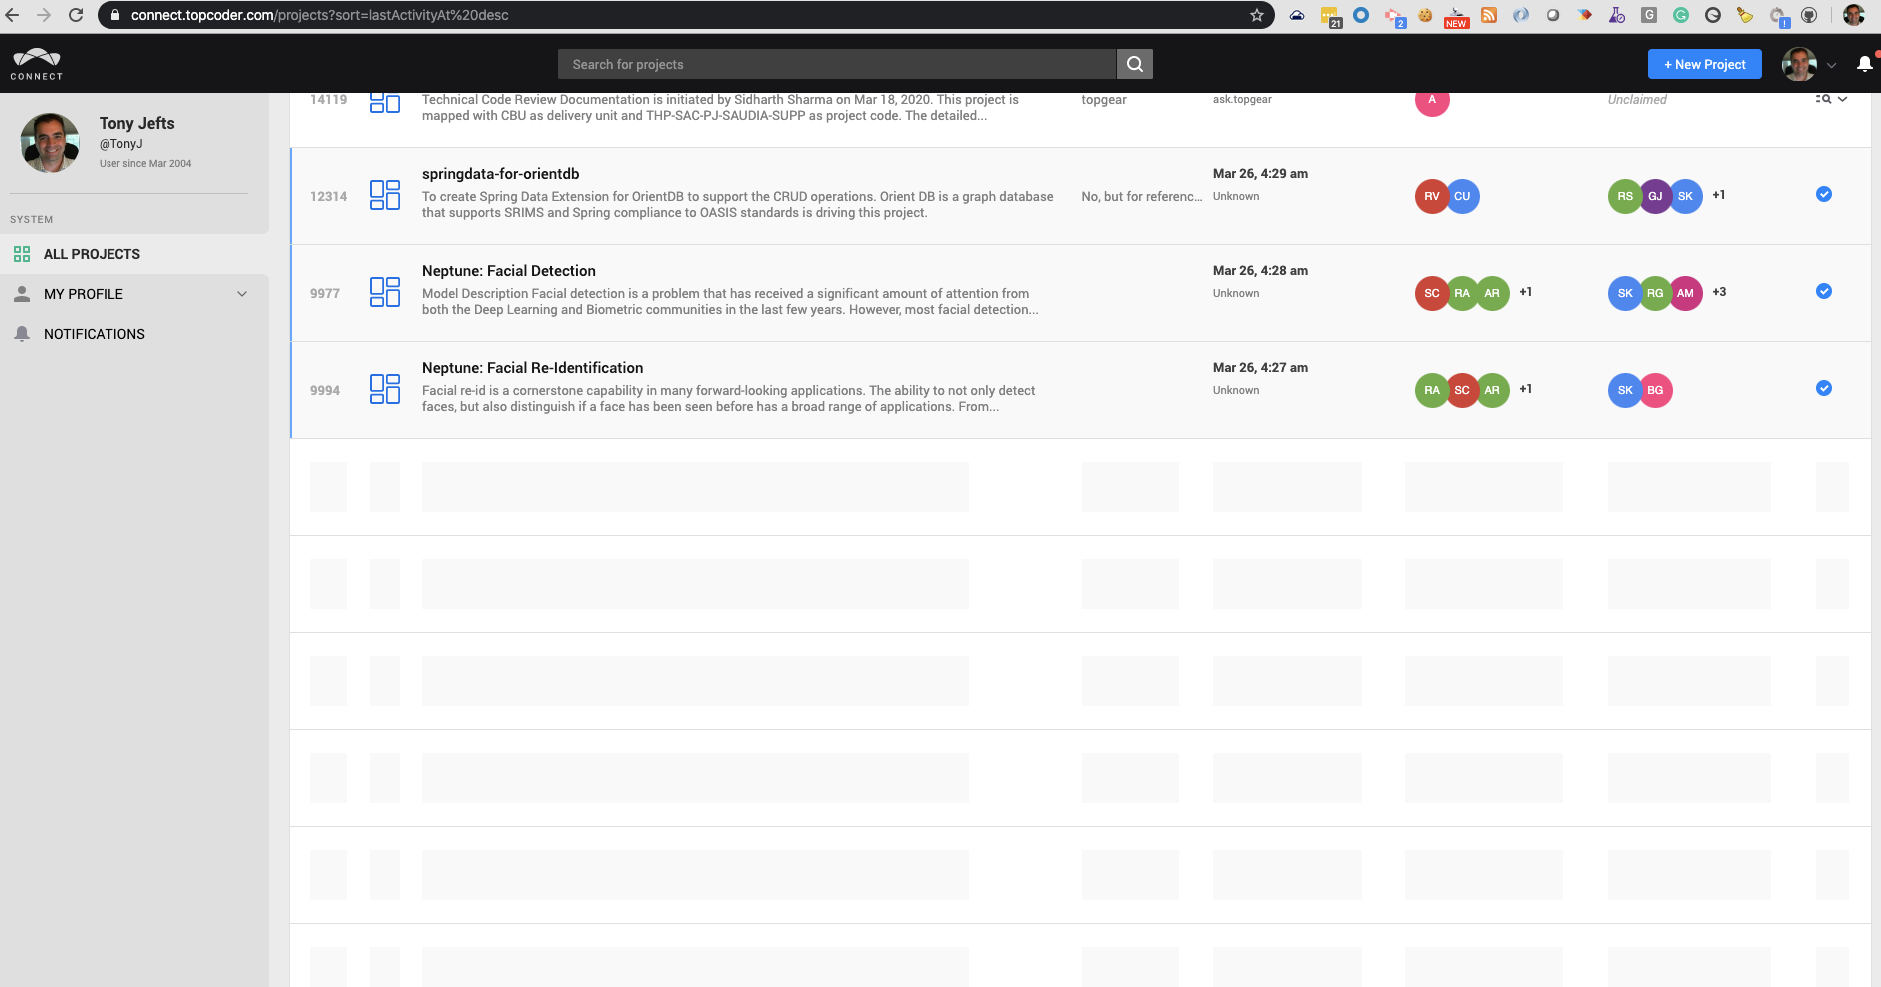
Task: Toggle status checkmark for Neptune: Facial Detection
Action: point(1824,291)
